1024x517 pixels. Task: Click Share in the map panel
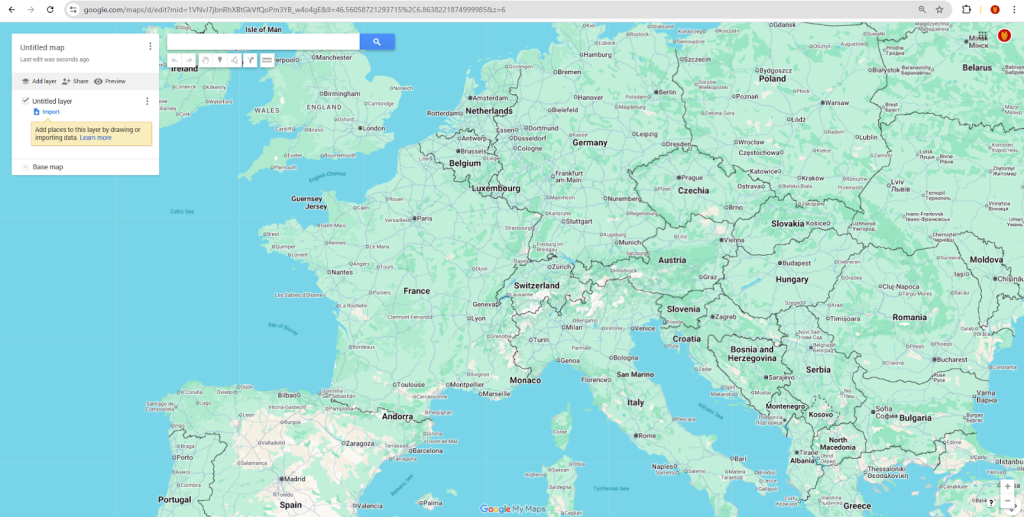pos(75,81)
